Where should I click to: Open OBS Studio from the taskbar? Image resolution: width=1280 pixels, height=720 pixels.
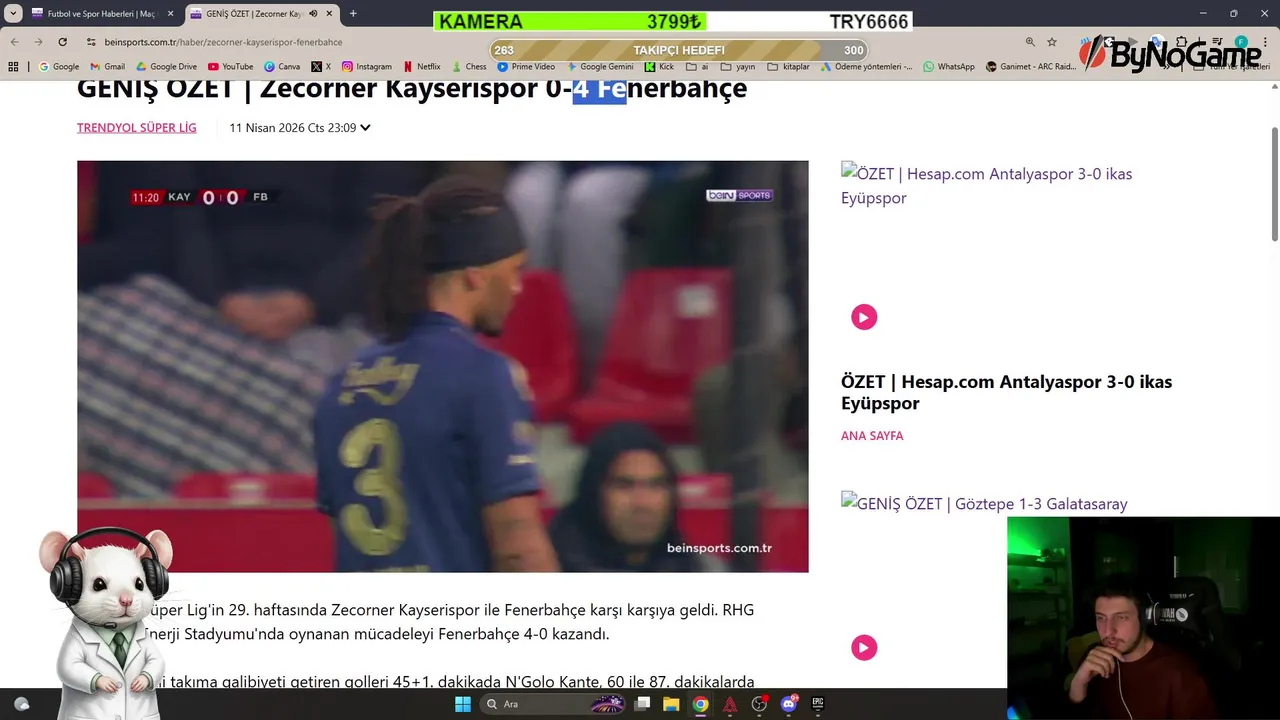759,704
